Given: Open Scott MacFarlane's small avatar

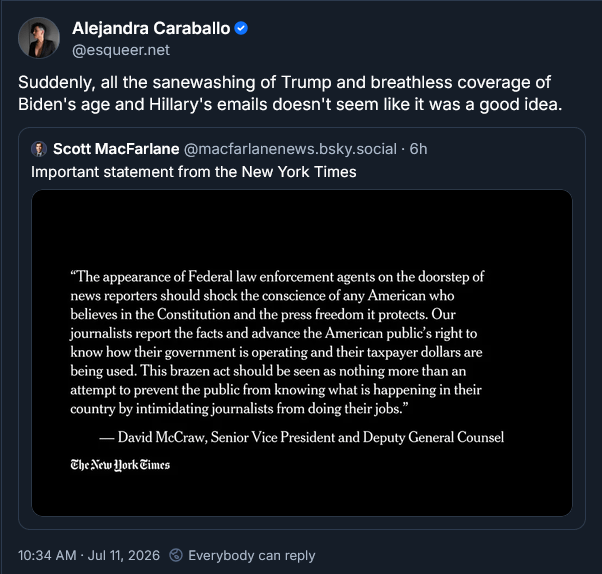Looking at the screenshot, I should pyautogui.click(x=39, y=149).
